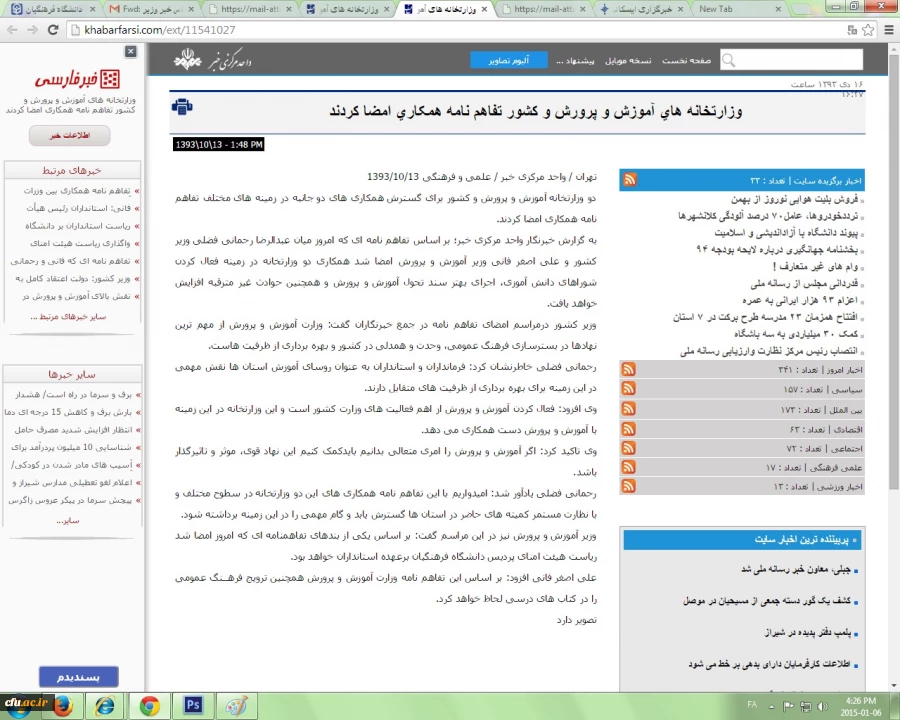Image resolution: width=900 pixels, height=720 pixels.
Task: Open the RSS feed for سیاسی news
Action: [629, 389]
